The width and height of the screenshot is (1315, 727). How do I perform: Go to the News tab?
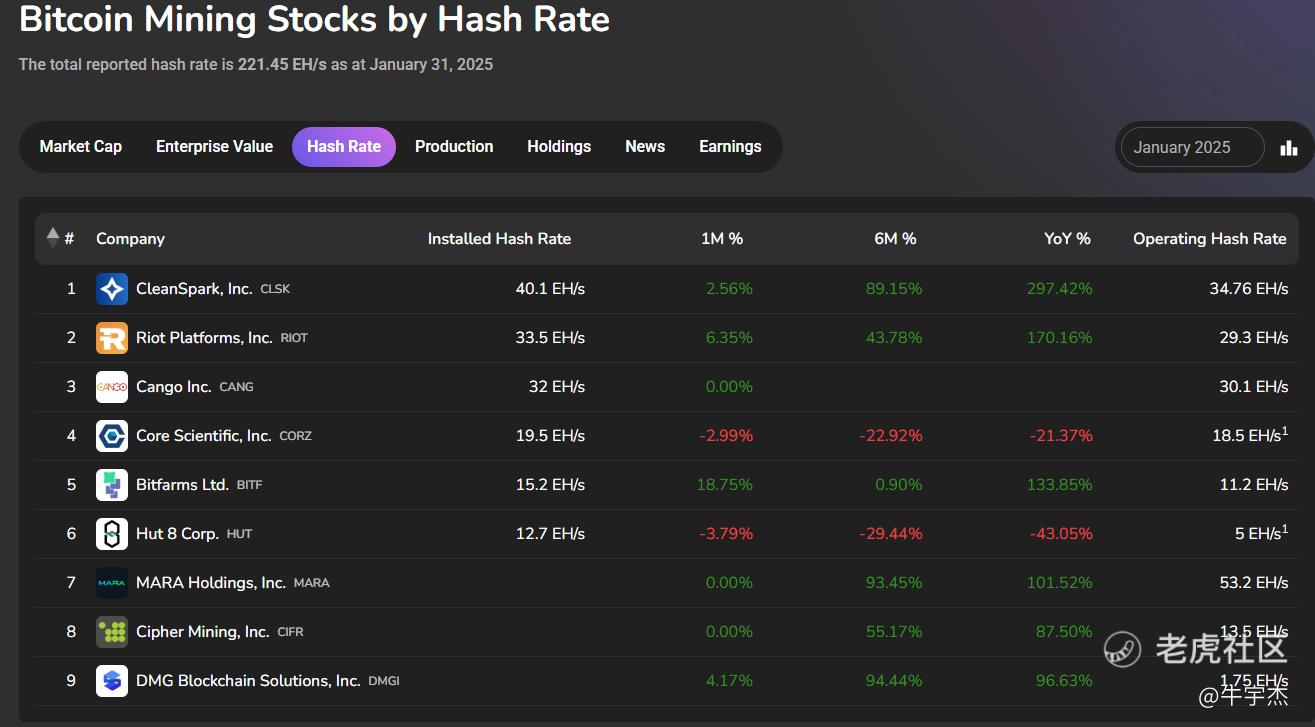(645, 147)
